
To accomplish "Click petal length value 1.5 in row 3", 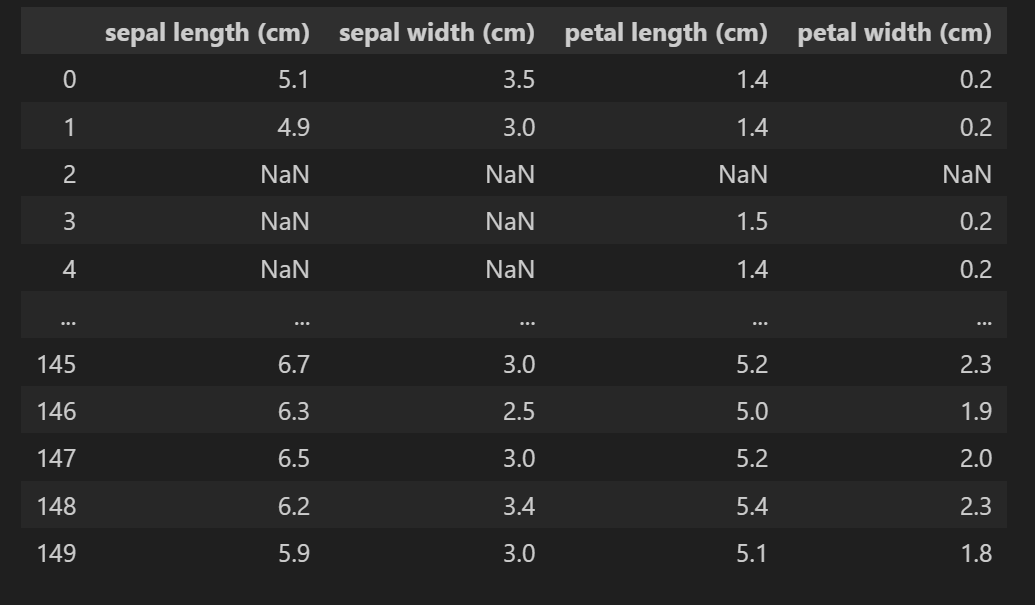I will click(752, 222).
